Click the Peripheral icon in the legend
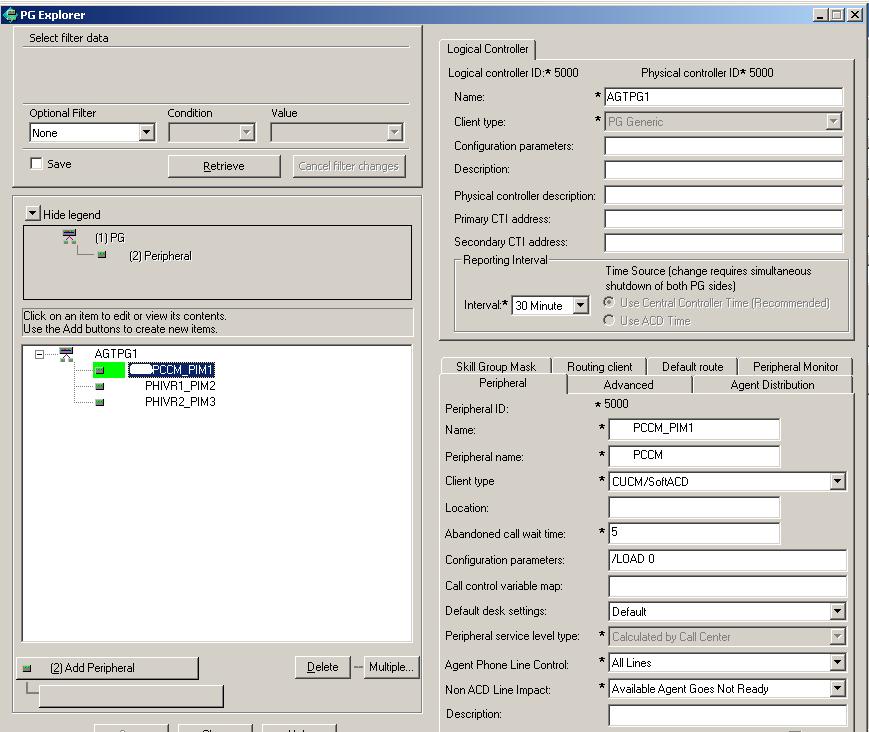 click(102, 255)
